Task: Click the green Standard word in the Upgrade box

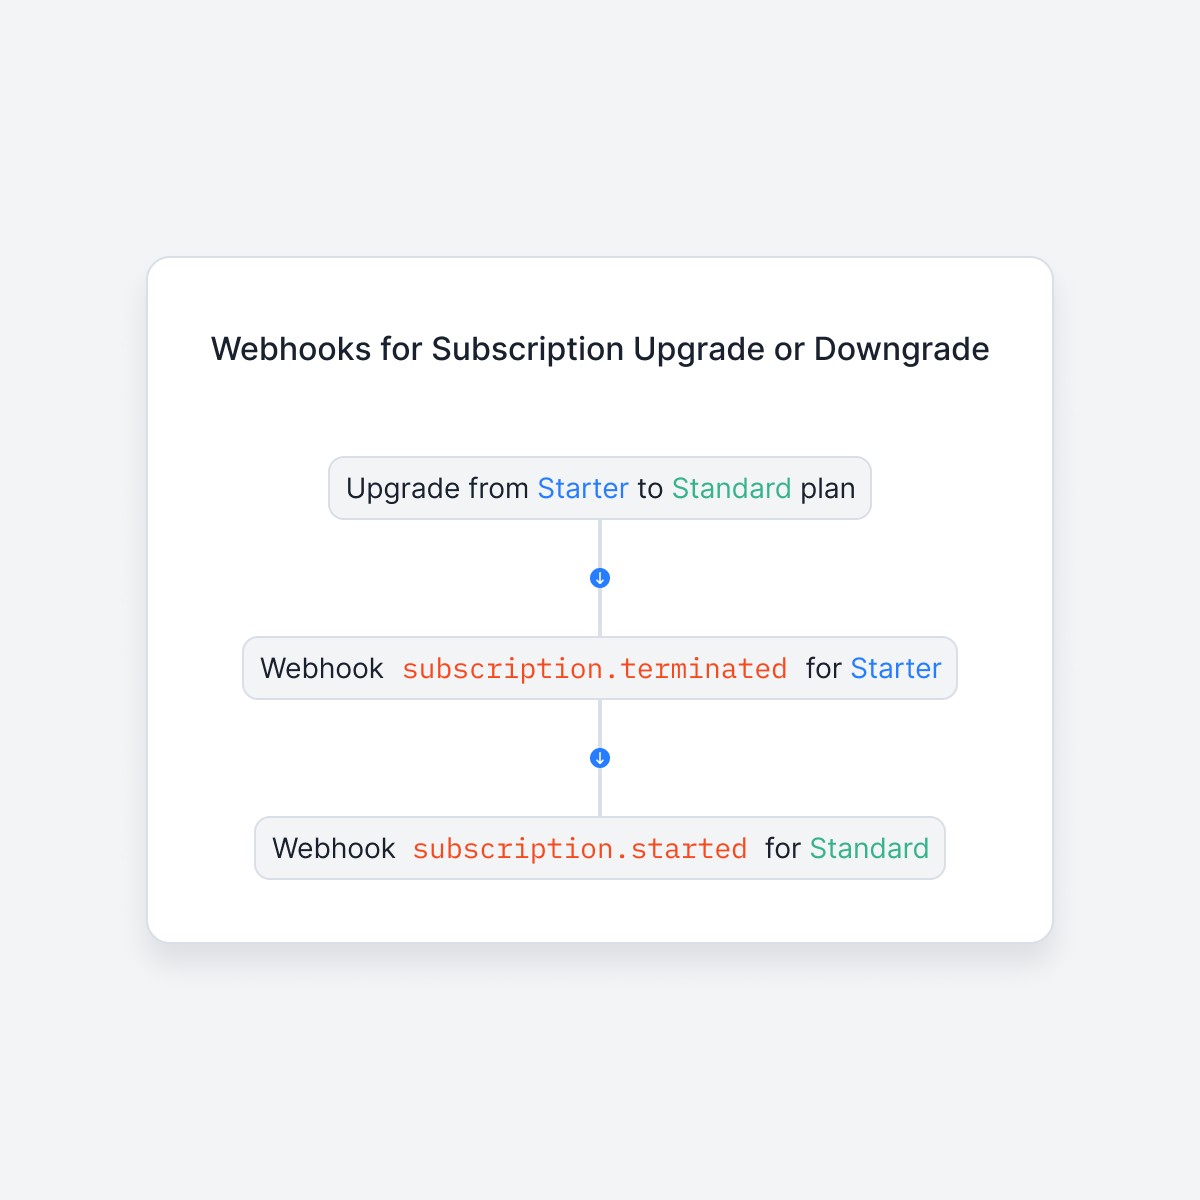Action: click(732, 488)
